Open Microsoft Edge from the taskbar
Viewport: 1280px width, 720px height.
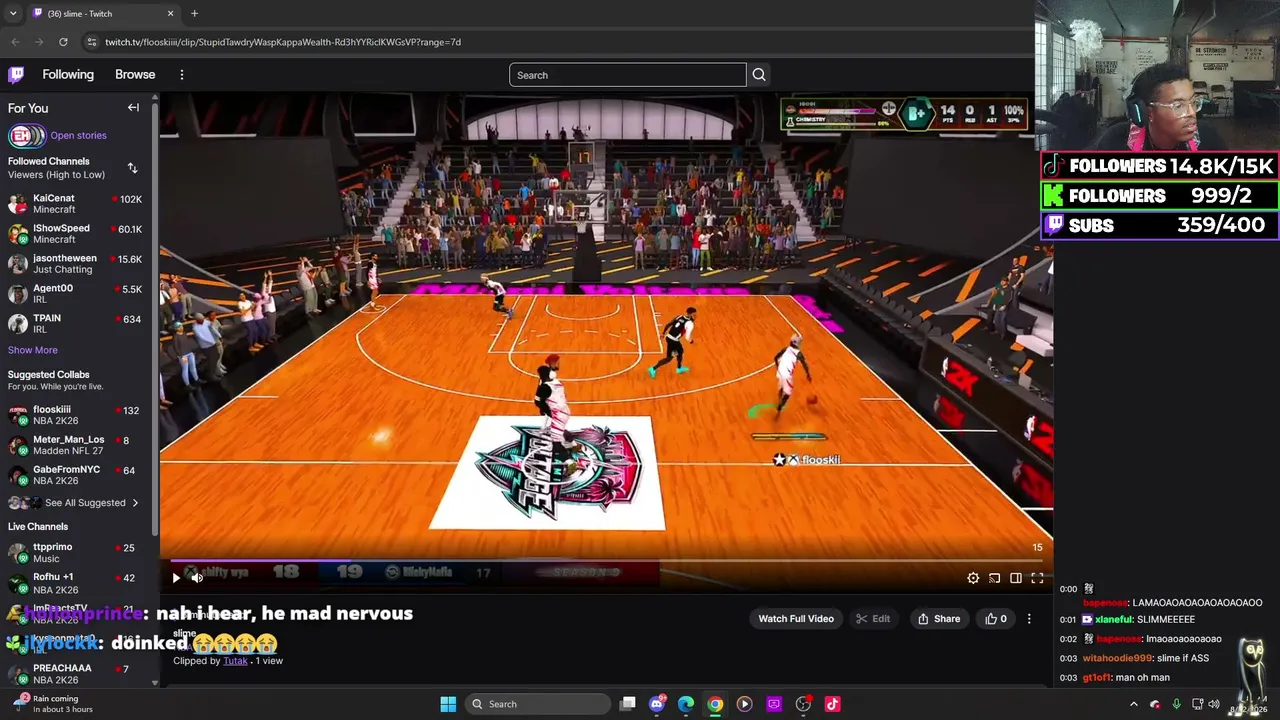(x=686, y=704)
